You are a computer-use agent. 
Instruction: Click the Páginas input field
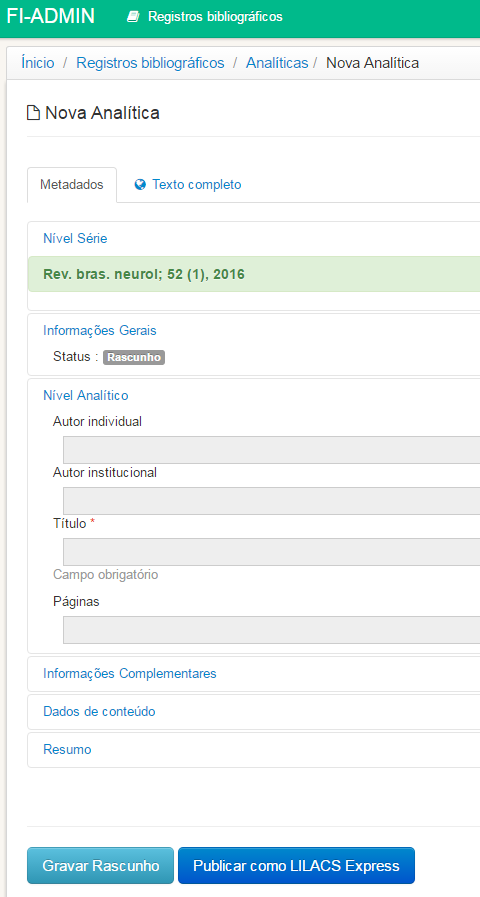pos(271,630)
